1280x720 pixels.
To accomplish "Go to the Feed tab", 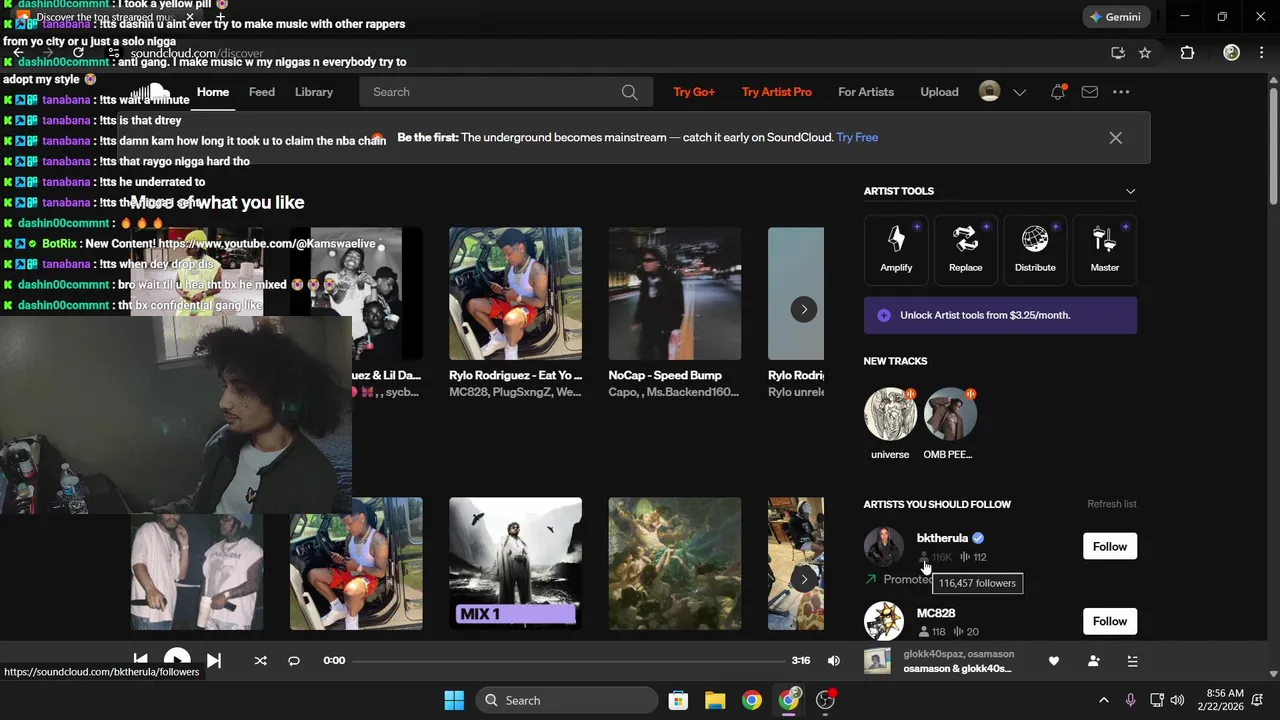I will [x=262, y=92].
